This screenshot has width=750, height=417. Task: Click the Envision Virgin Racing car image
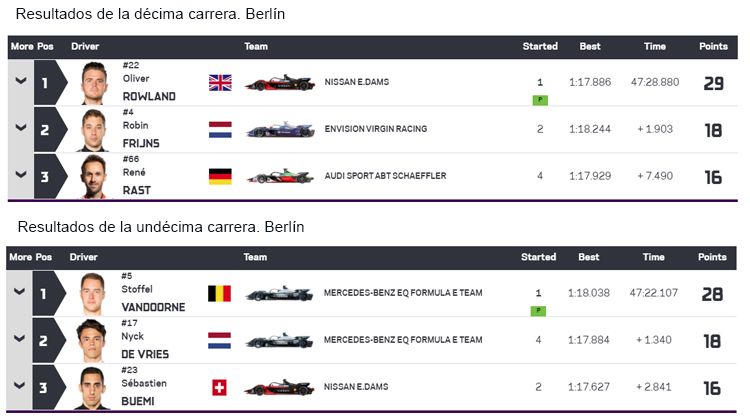click(x=280, y=130)
